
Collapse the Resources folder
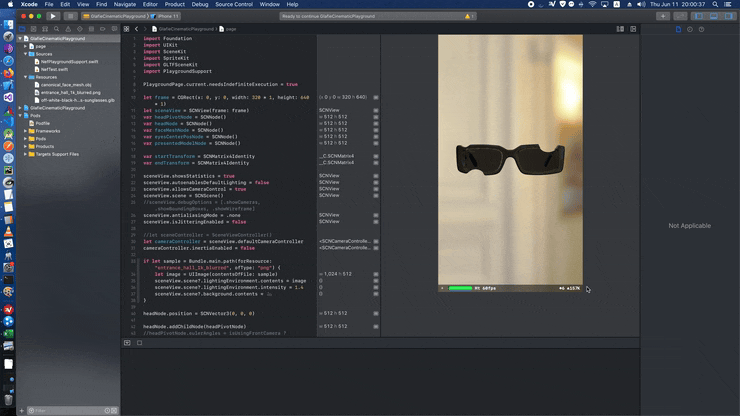point(26,77)
